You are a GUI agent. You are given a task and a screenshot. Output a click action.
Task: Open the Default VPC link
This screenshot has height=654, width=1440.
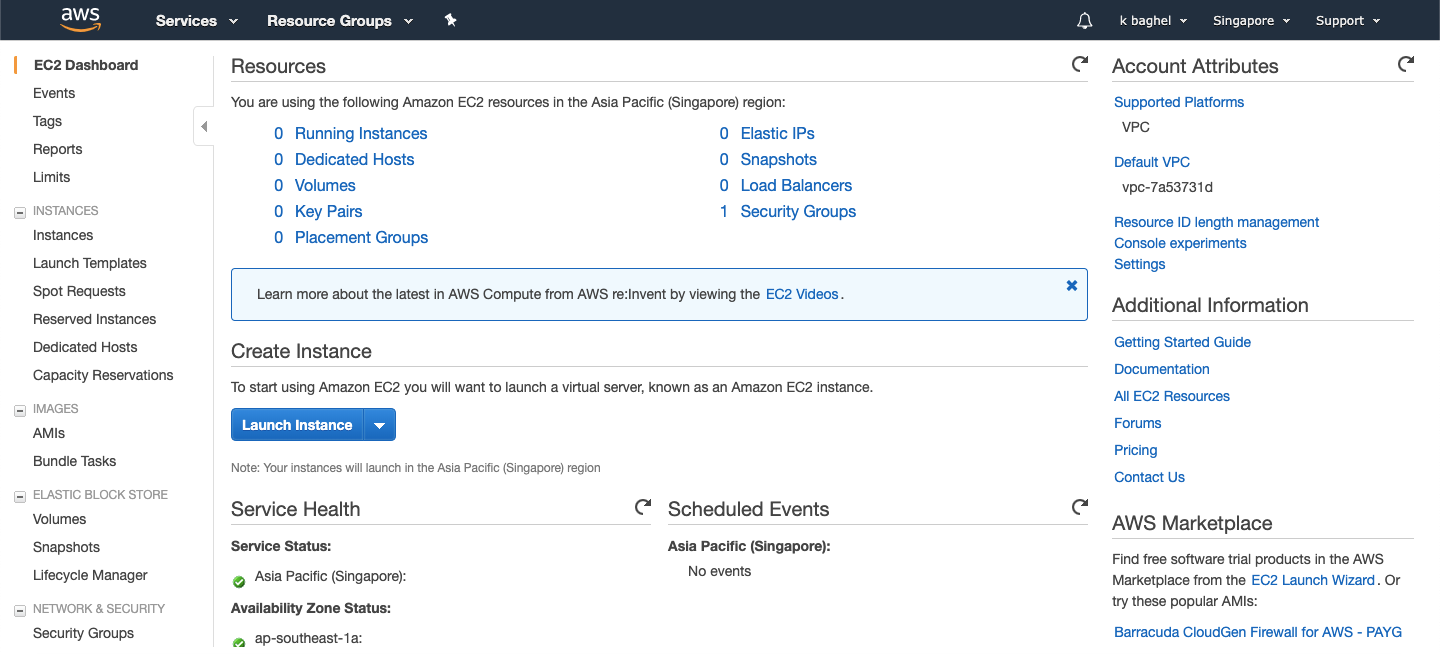(x=1152, y=162)
